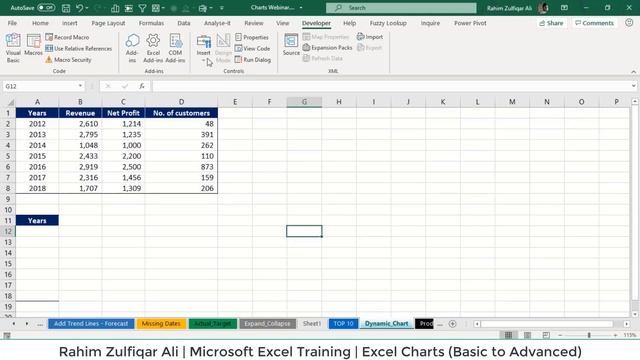Image resolution: width=640 pixels, height=360 pixels.
Task: Open the File tab
Action: click(x=12, y=23)
